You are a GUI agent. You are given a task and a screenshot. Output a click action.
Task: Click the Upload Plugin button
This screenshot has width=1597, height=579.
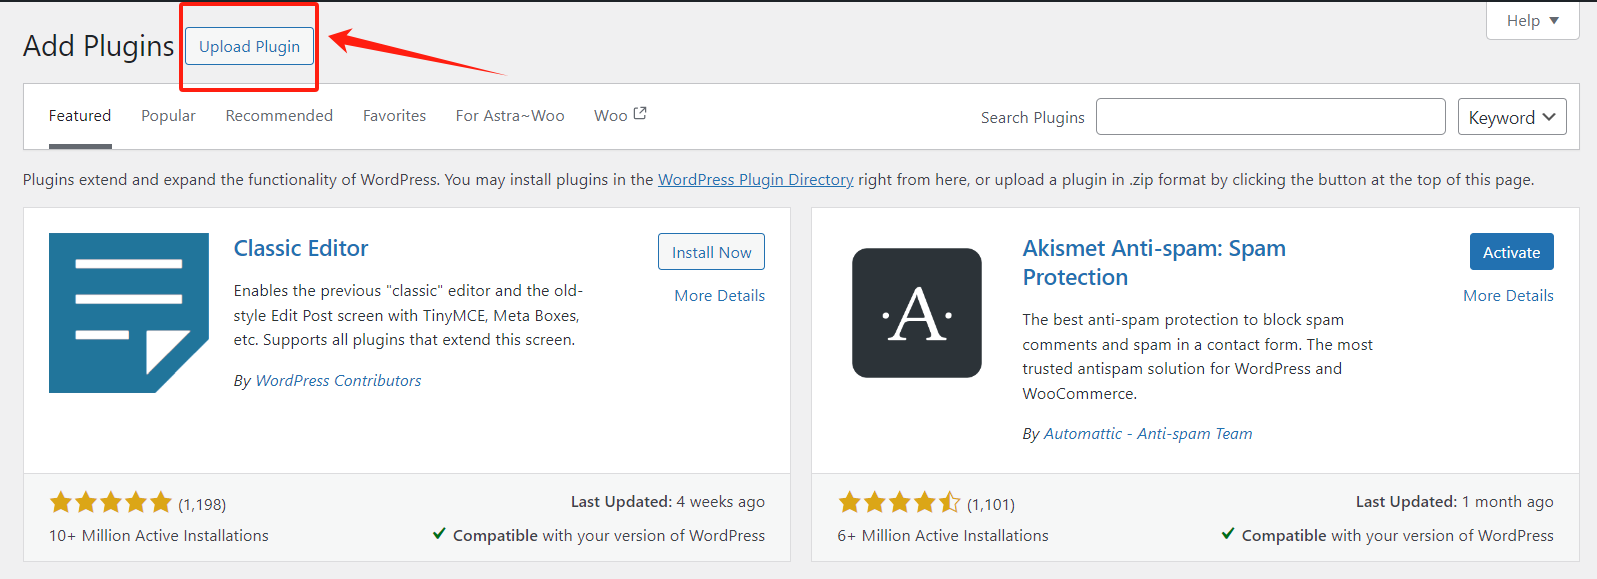click(x=249, y=47)
